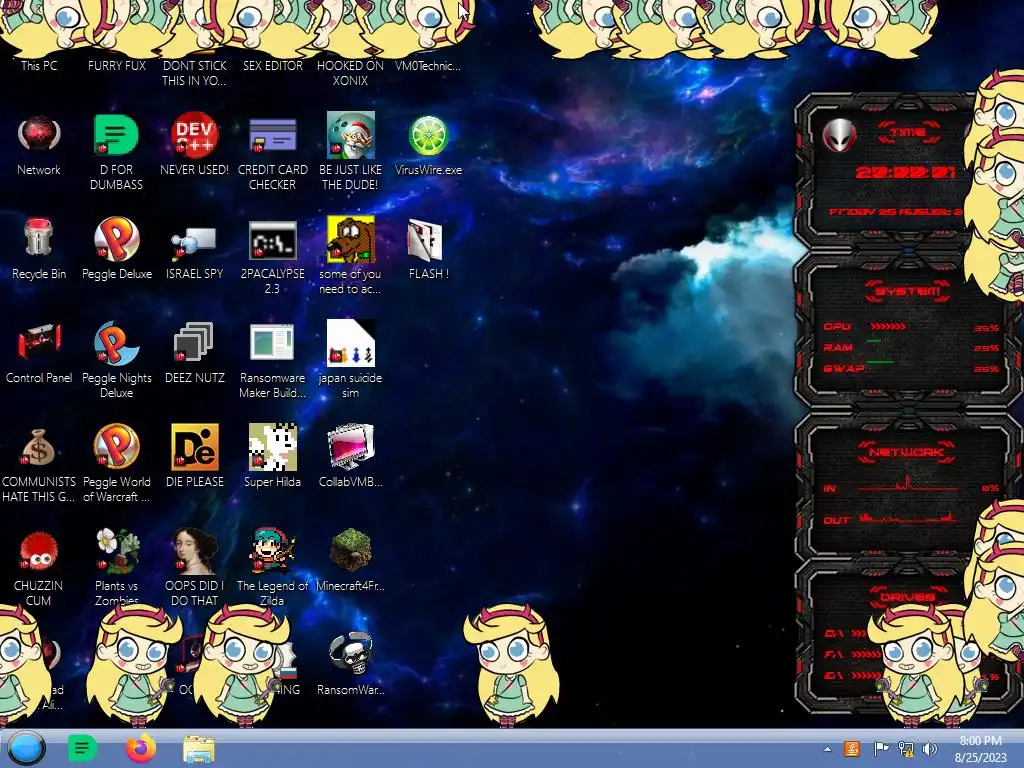Viewport: 1024px width, 768px height.
Task: Select the CollabVMB... monitor icon
Action: (351, 447)
